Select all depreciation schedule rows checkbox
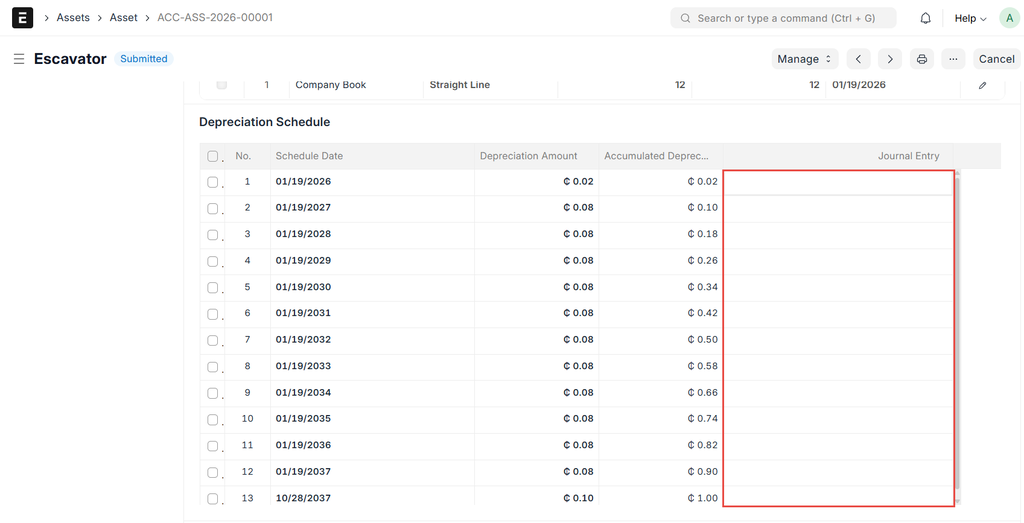The height and width of the screenshot is (523, 1024). [x=212, y=156]
